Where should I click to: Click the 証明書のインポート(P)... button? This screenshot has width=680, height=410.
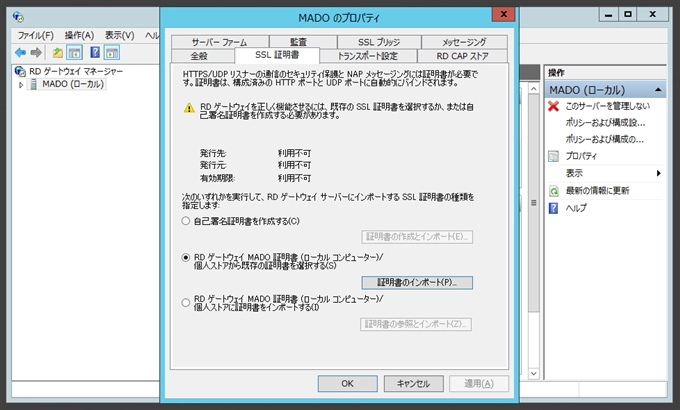tap(417, 282)
